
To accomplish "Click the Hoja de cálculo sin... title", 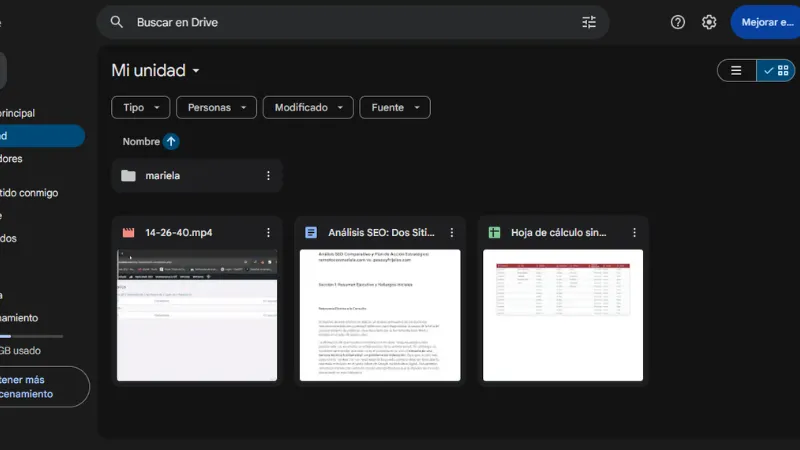I will pos(559,233).
